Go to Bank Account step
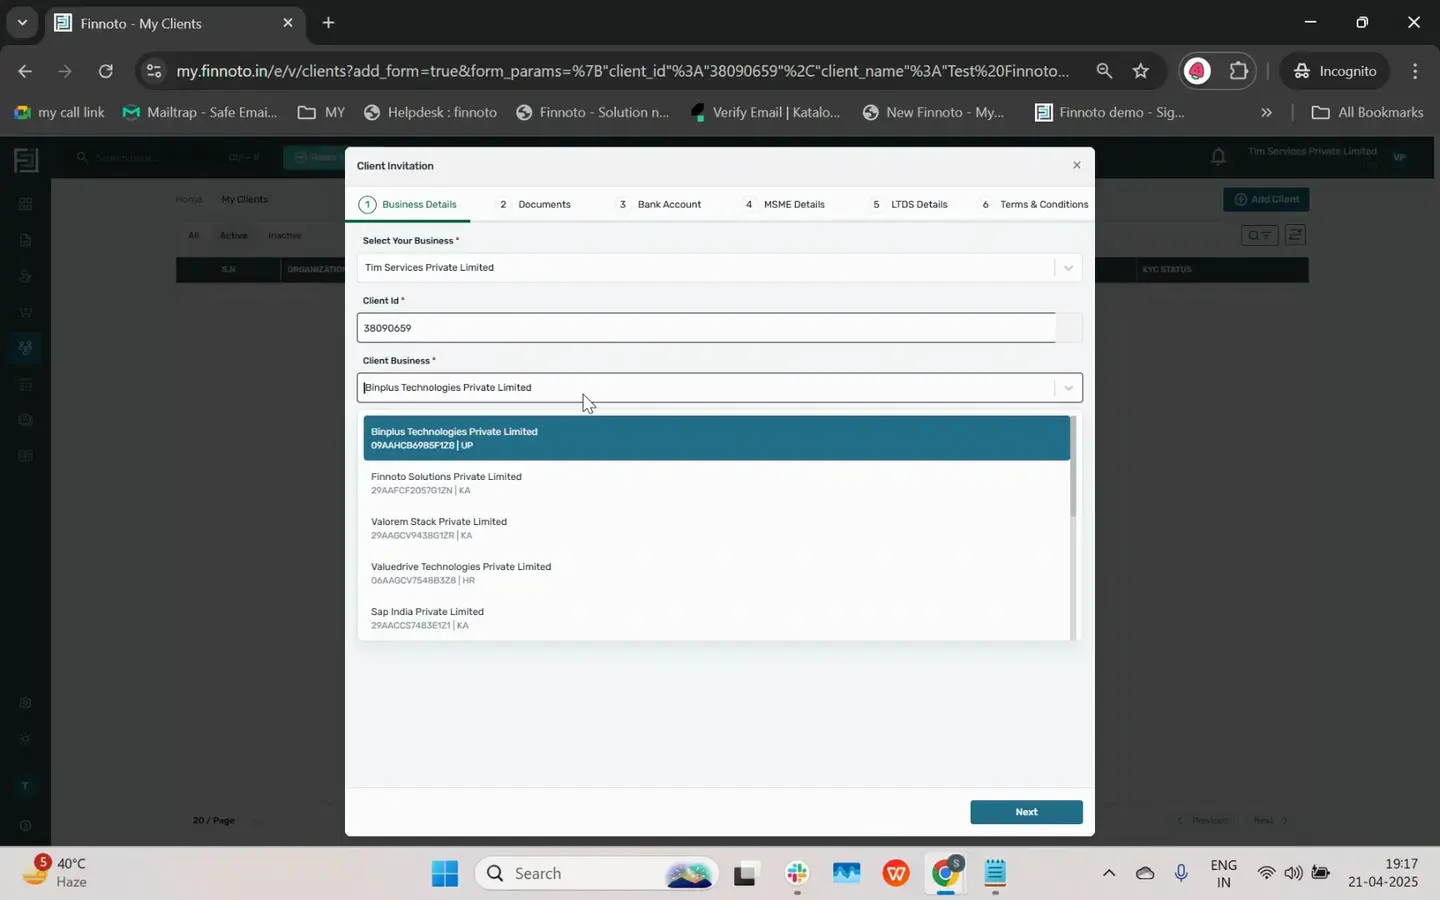Viewport: 1440px width, 900px height. point(659,204)
